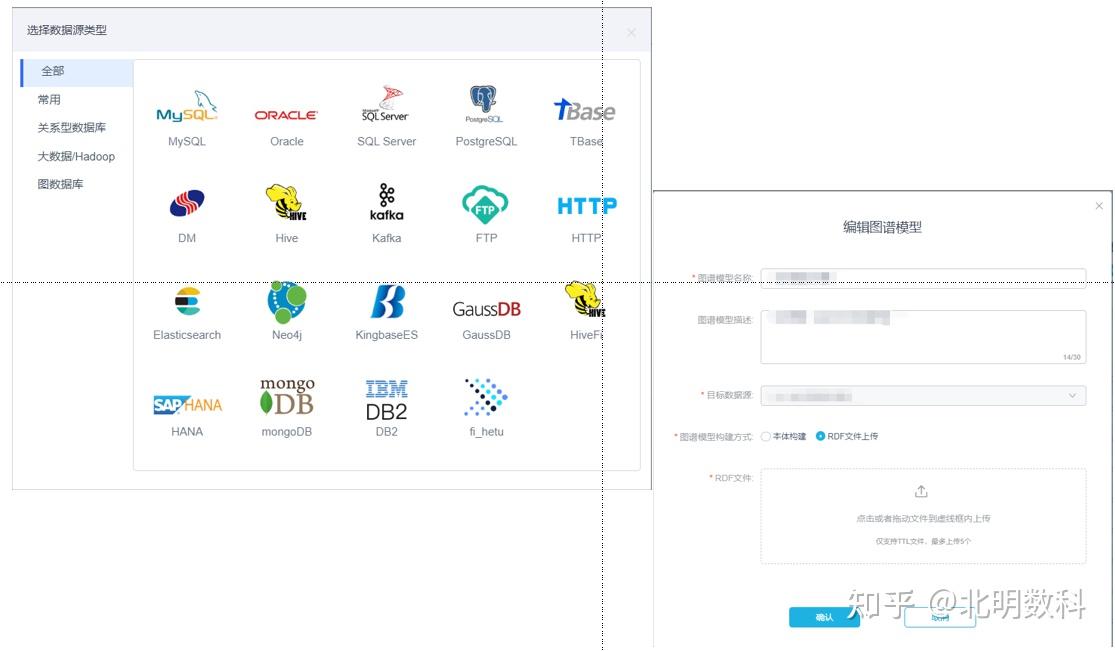Focus the 图谱模型名称 input field
Image resolution: width=1115 pixels, height=651 pixels.
[923, 277]
